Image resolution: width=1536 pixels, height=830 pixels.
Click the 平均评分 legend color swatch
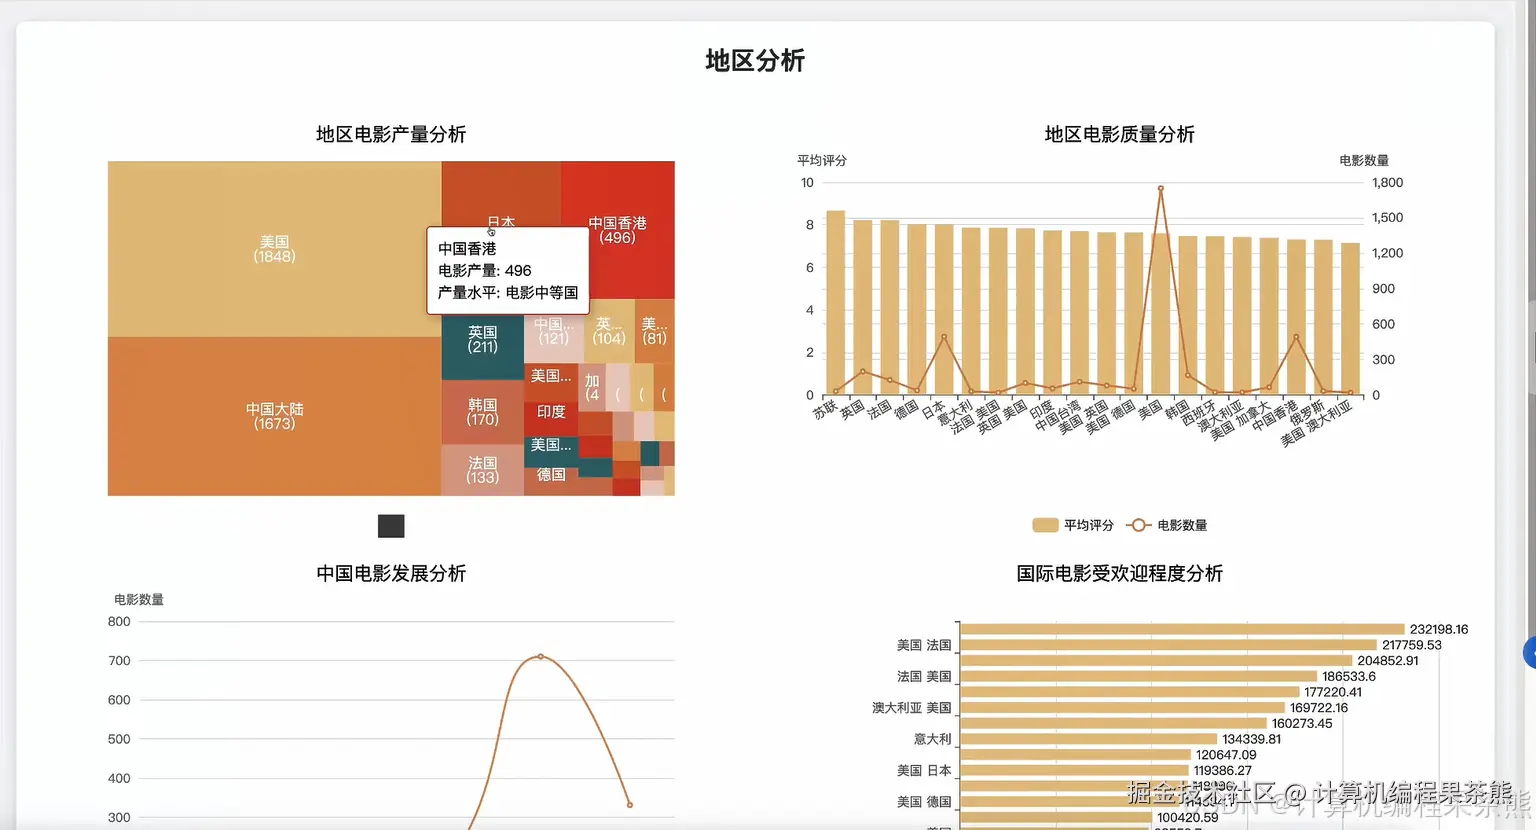pos(1045,525)
